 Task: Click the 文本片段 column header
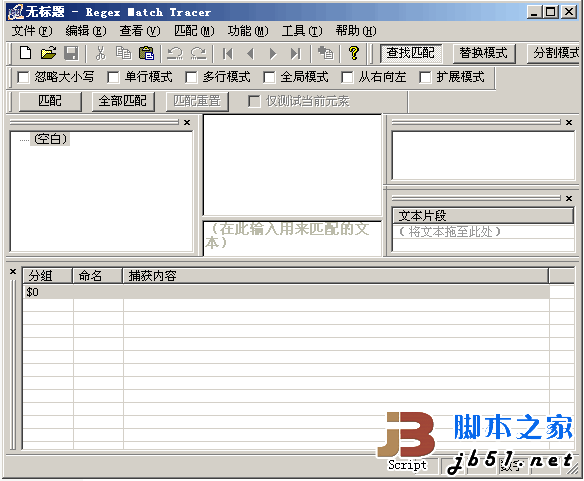click(483, 216)
